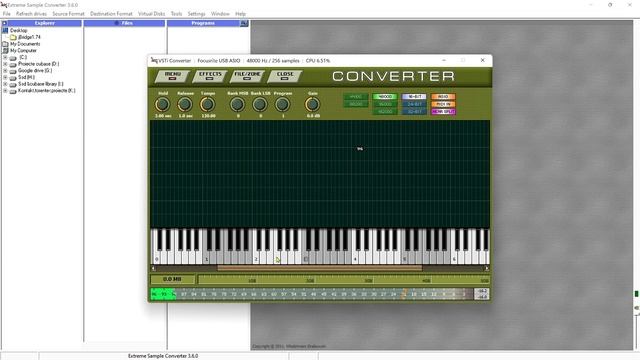
Task: Select the 44100 sample rate option
Action: (x=356, y=97)
